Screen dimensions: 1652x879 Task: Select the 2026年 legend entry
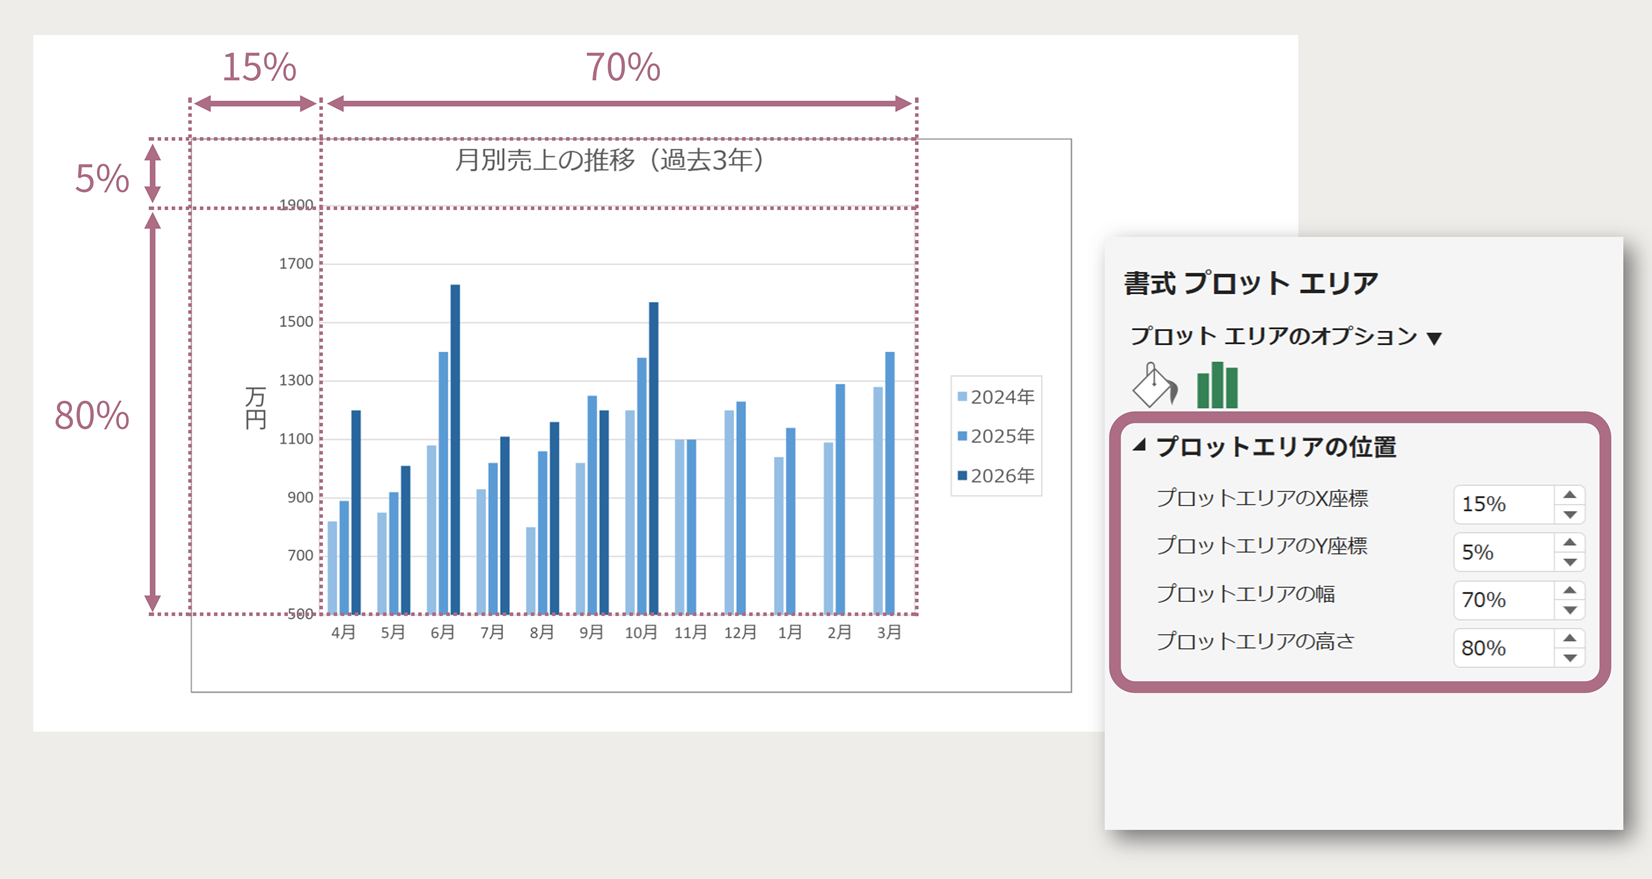(x=996, y=476)
